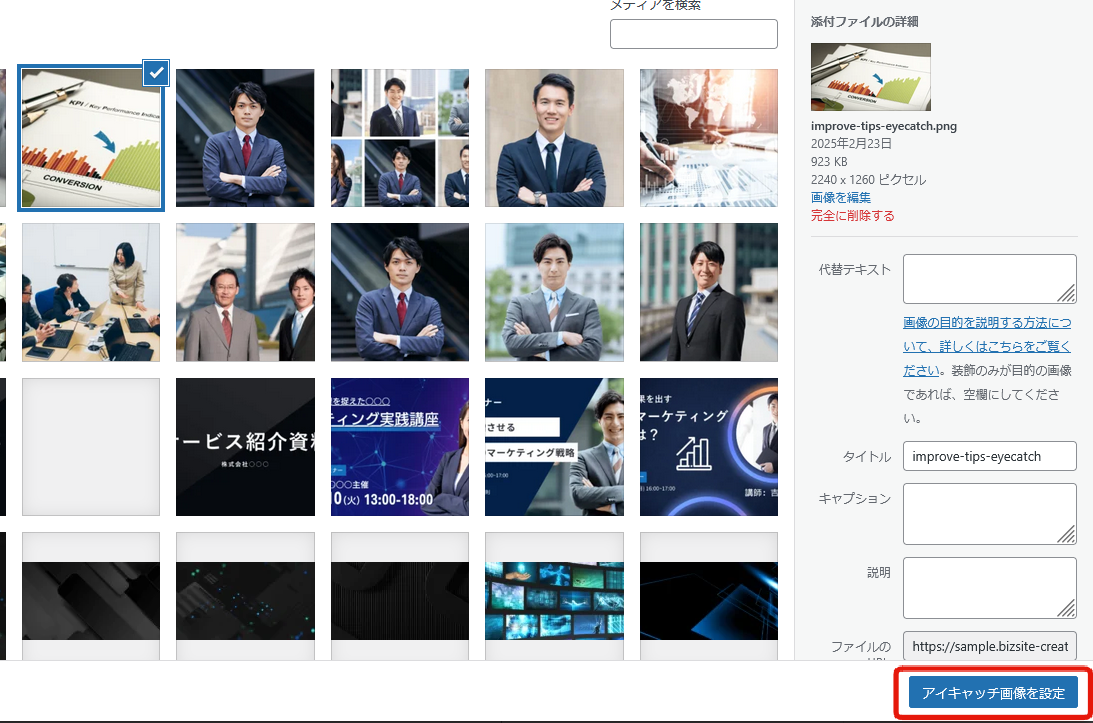Choose the blue light lines dark background
The width and height of the screenshot is (1093, 723).
(x=709, y=597)
